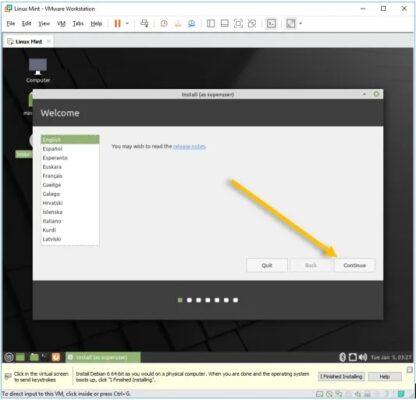This screenshot has width=416, height=400.
Task: Open the Linux Mint start menu
Action: click(9, 357)
